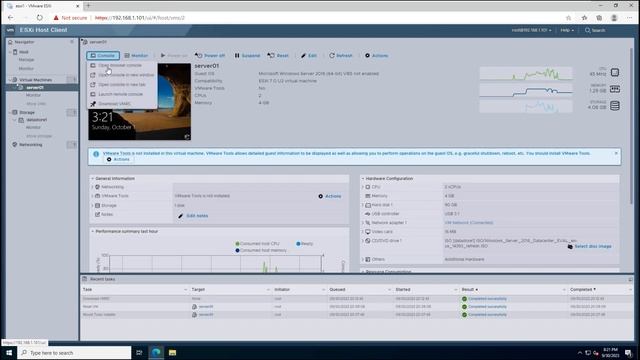Select Monitor under Host
This screenshot has width=640, height=360.
point(26,69)
